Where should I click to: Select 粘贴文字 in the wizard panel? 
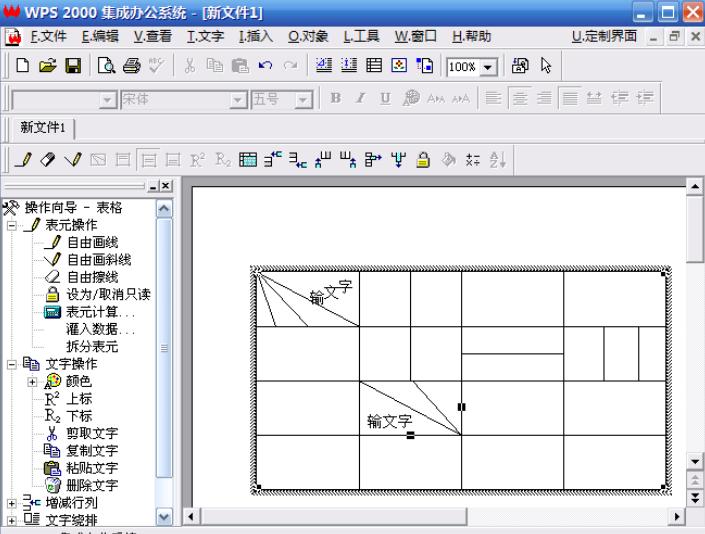[92, 468]
